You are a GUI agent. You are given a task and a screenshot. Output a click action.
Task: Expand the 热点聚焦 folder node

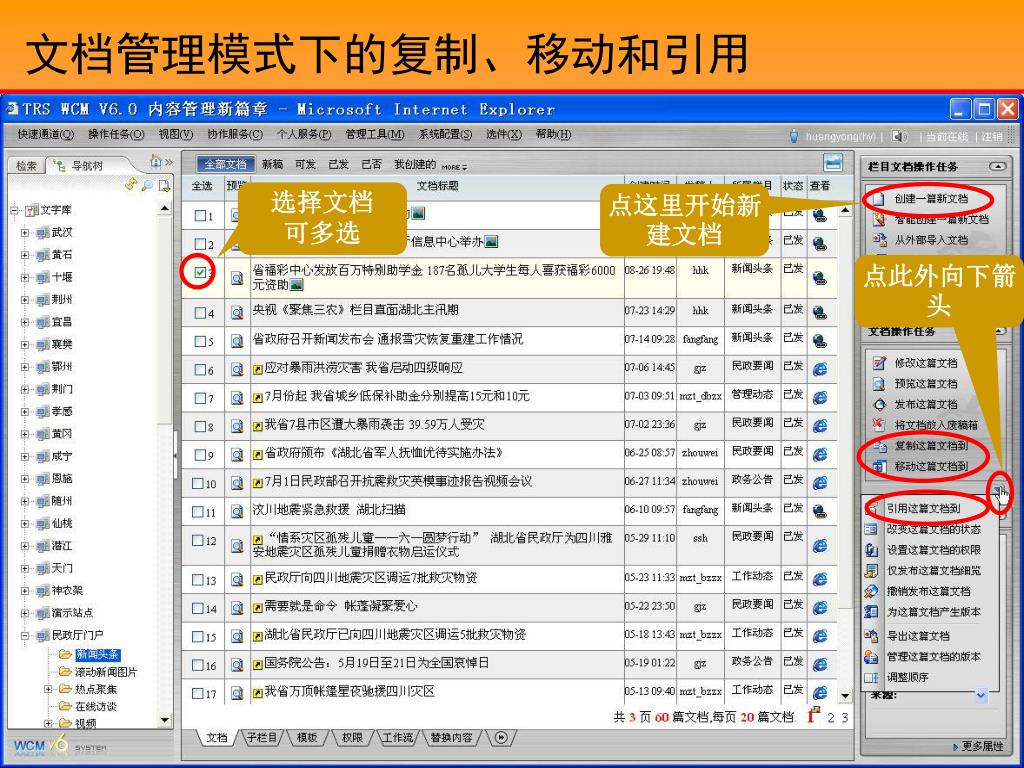pos(48,689)
